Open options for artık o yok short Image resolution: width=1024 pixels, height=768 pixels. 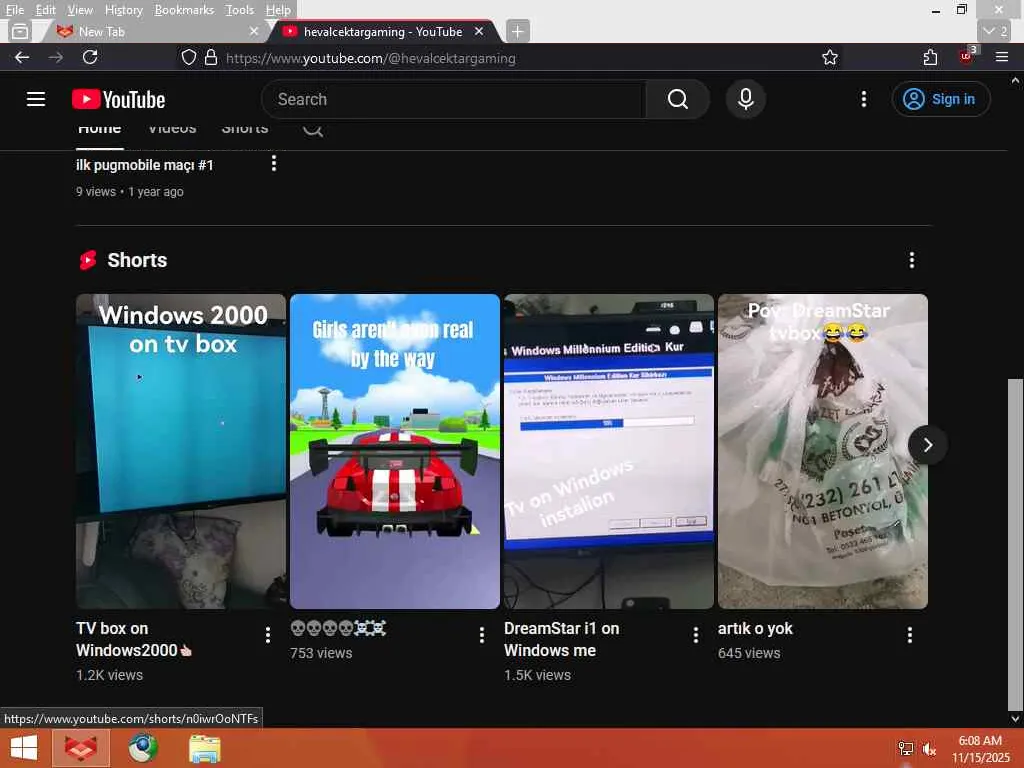[910, 635]
